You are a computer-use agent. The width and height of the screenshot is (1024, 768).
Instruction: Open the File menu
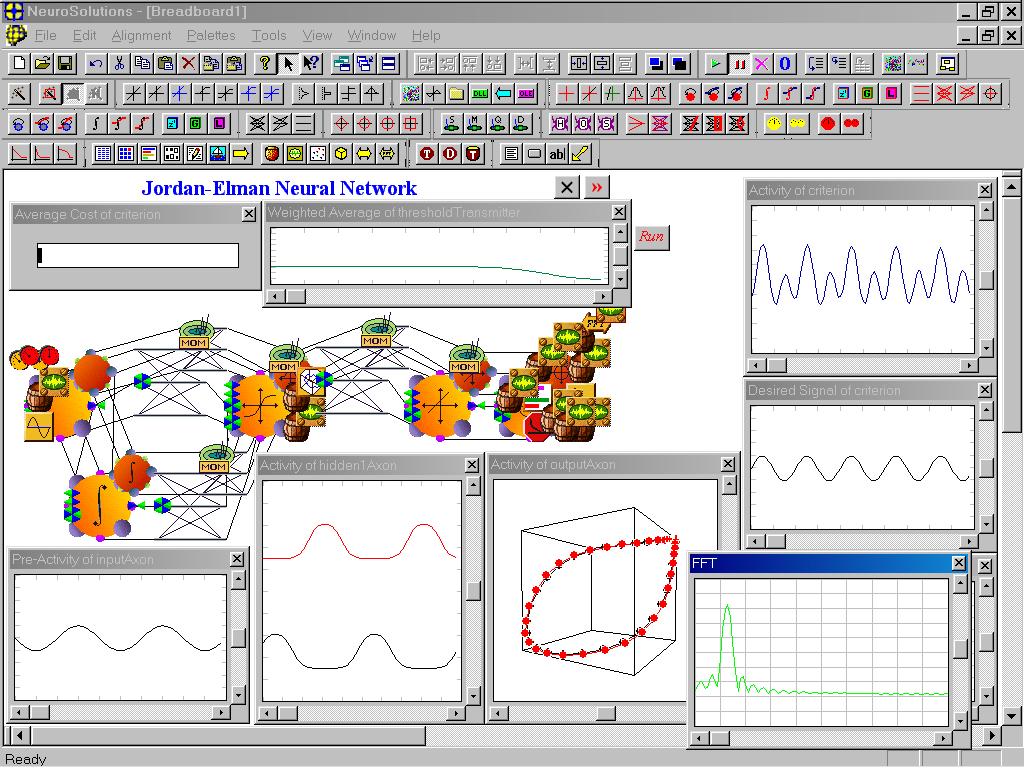coord(46,35)
